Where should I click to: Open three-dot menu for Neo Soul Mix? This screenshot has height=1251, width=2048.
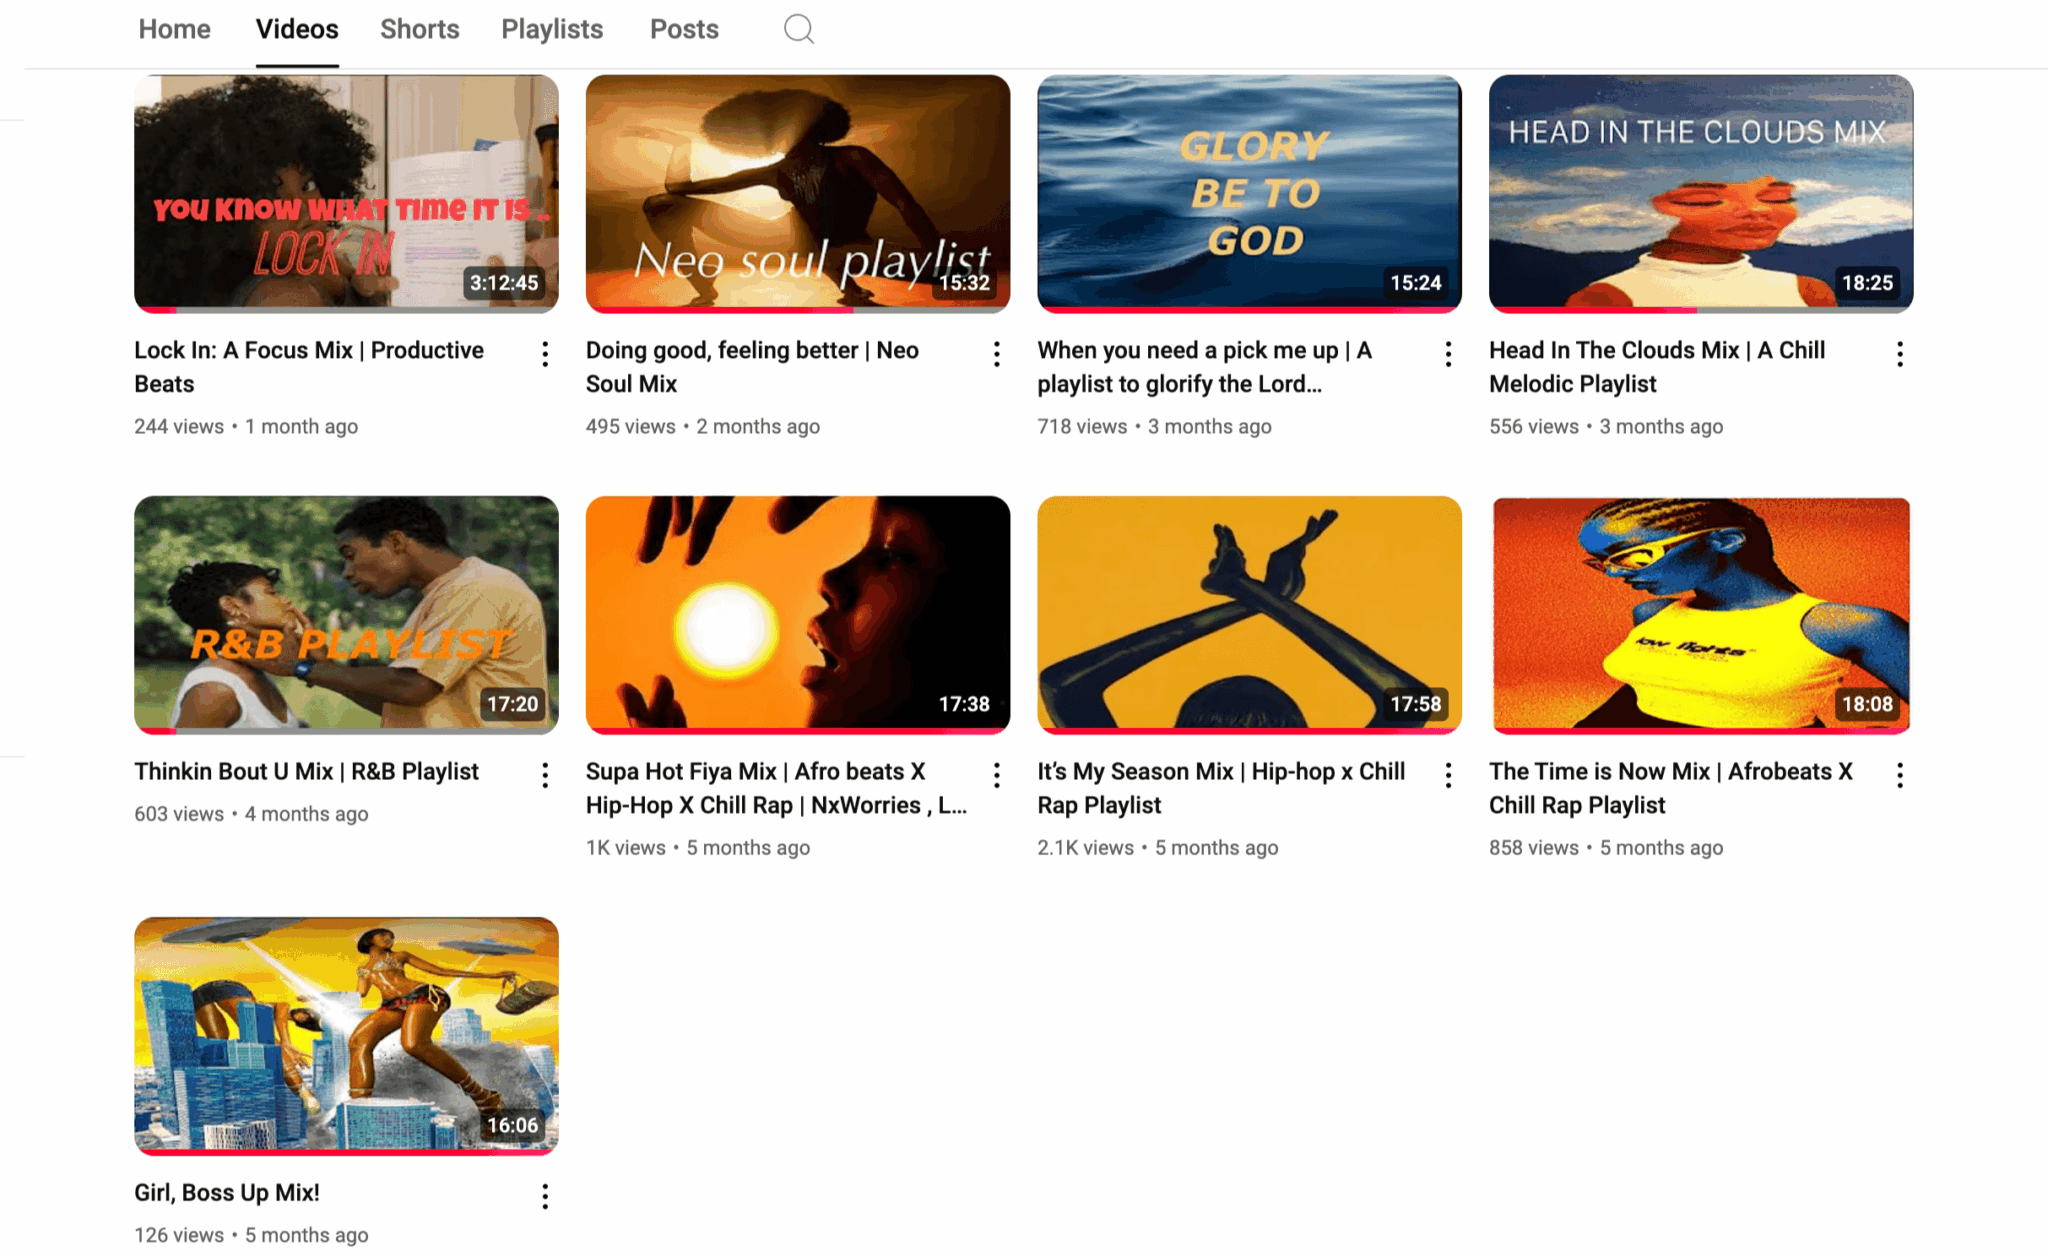[996, 354]
